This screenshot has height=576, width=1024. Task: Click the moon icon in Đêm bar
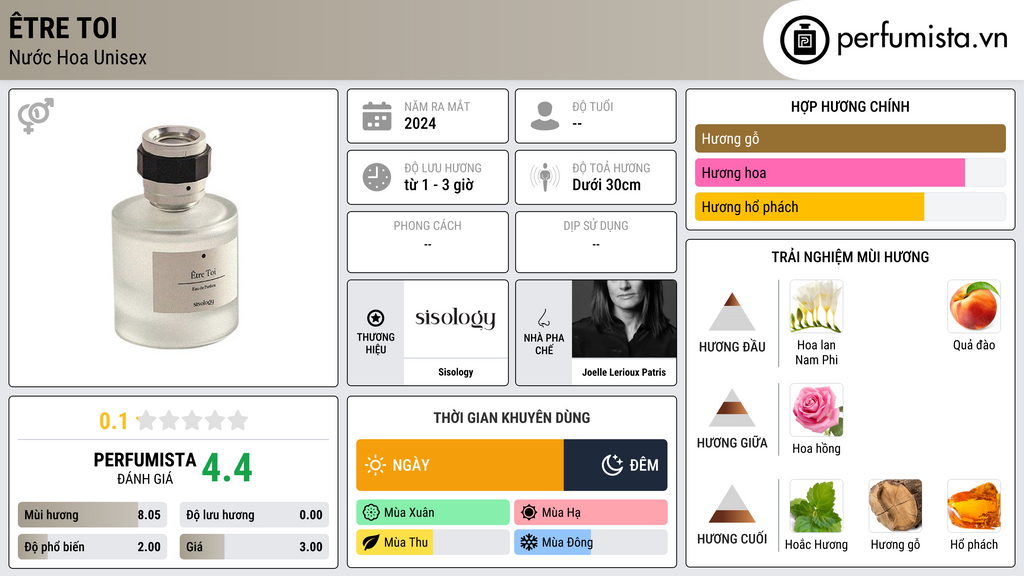tap(612, 465)
